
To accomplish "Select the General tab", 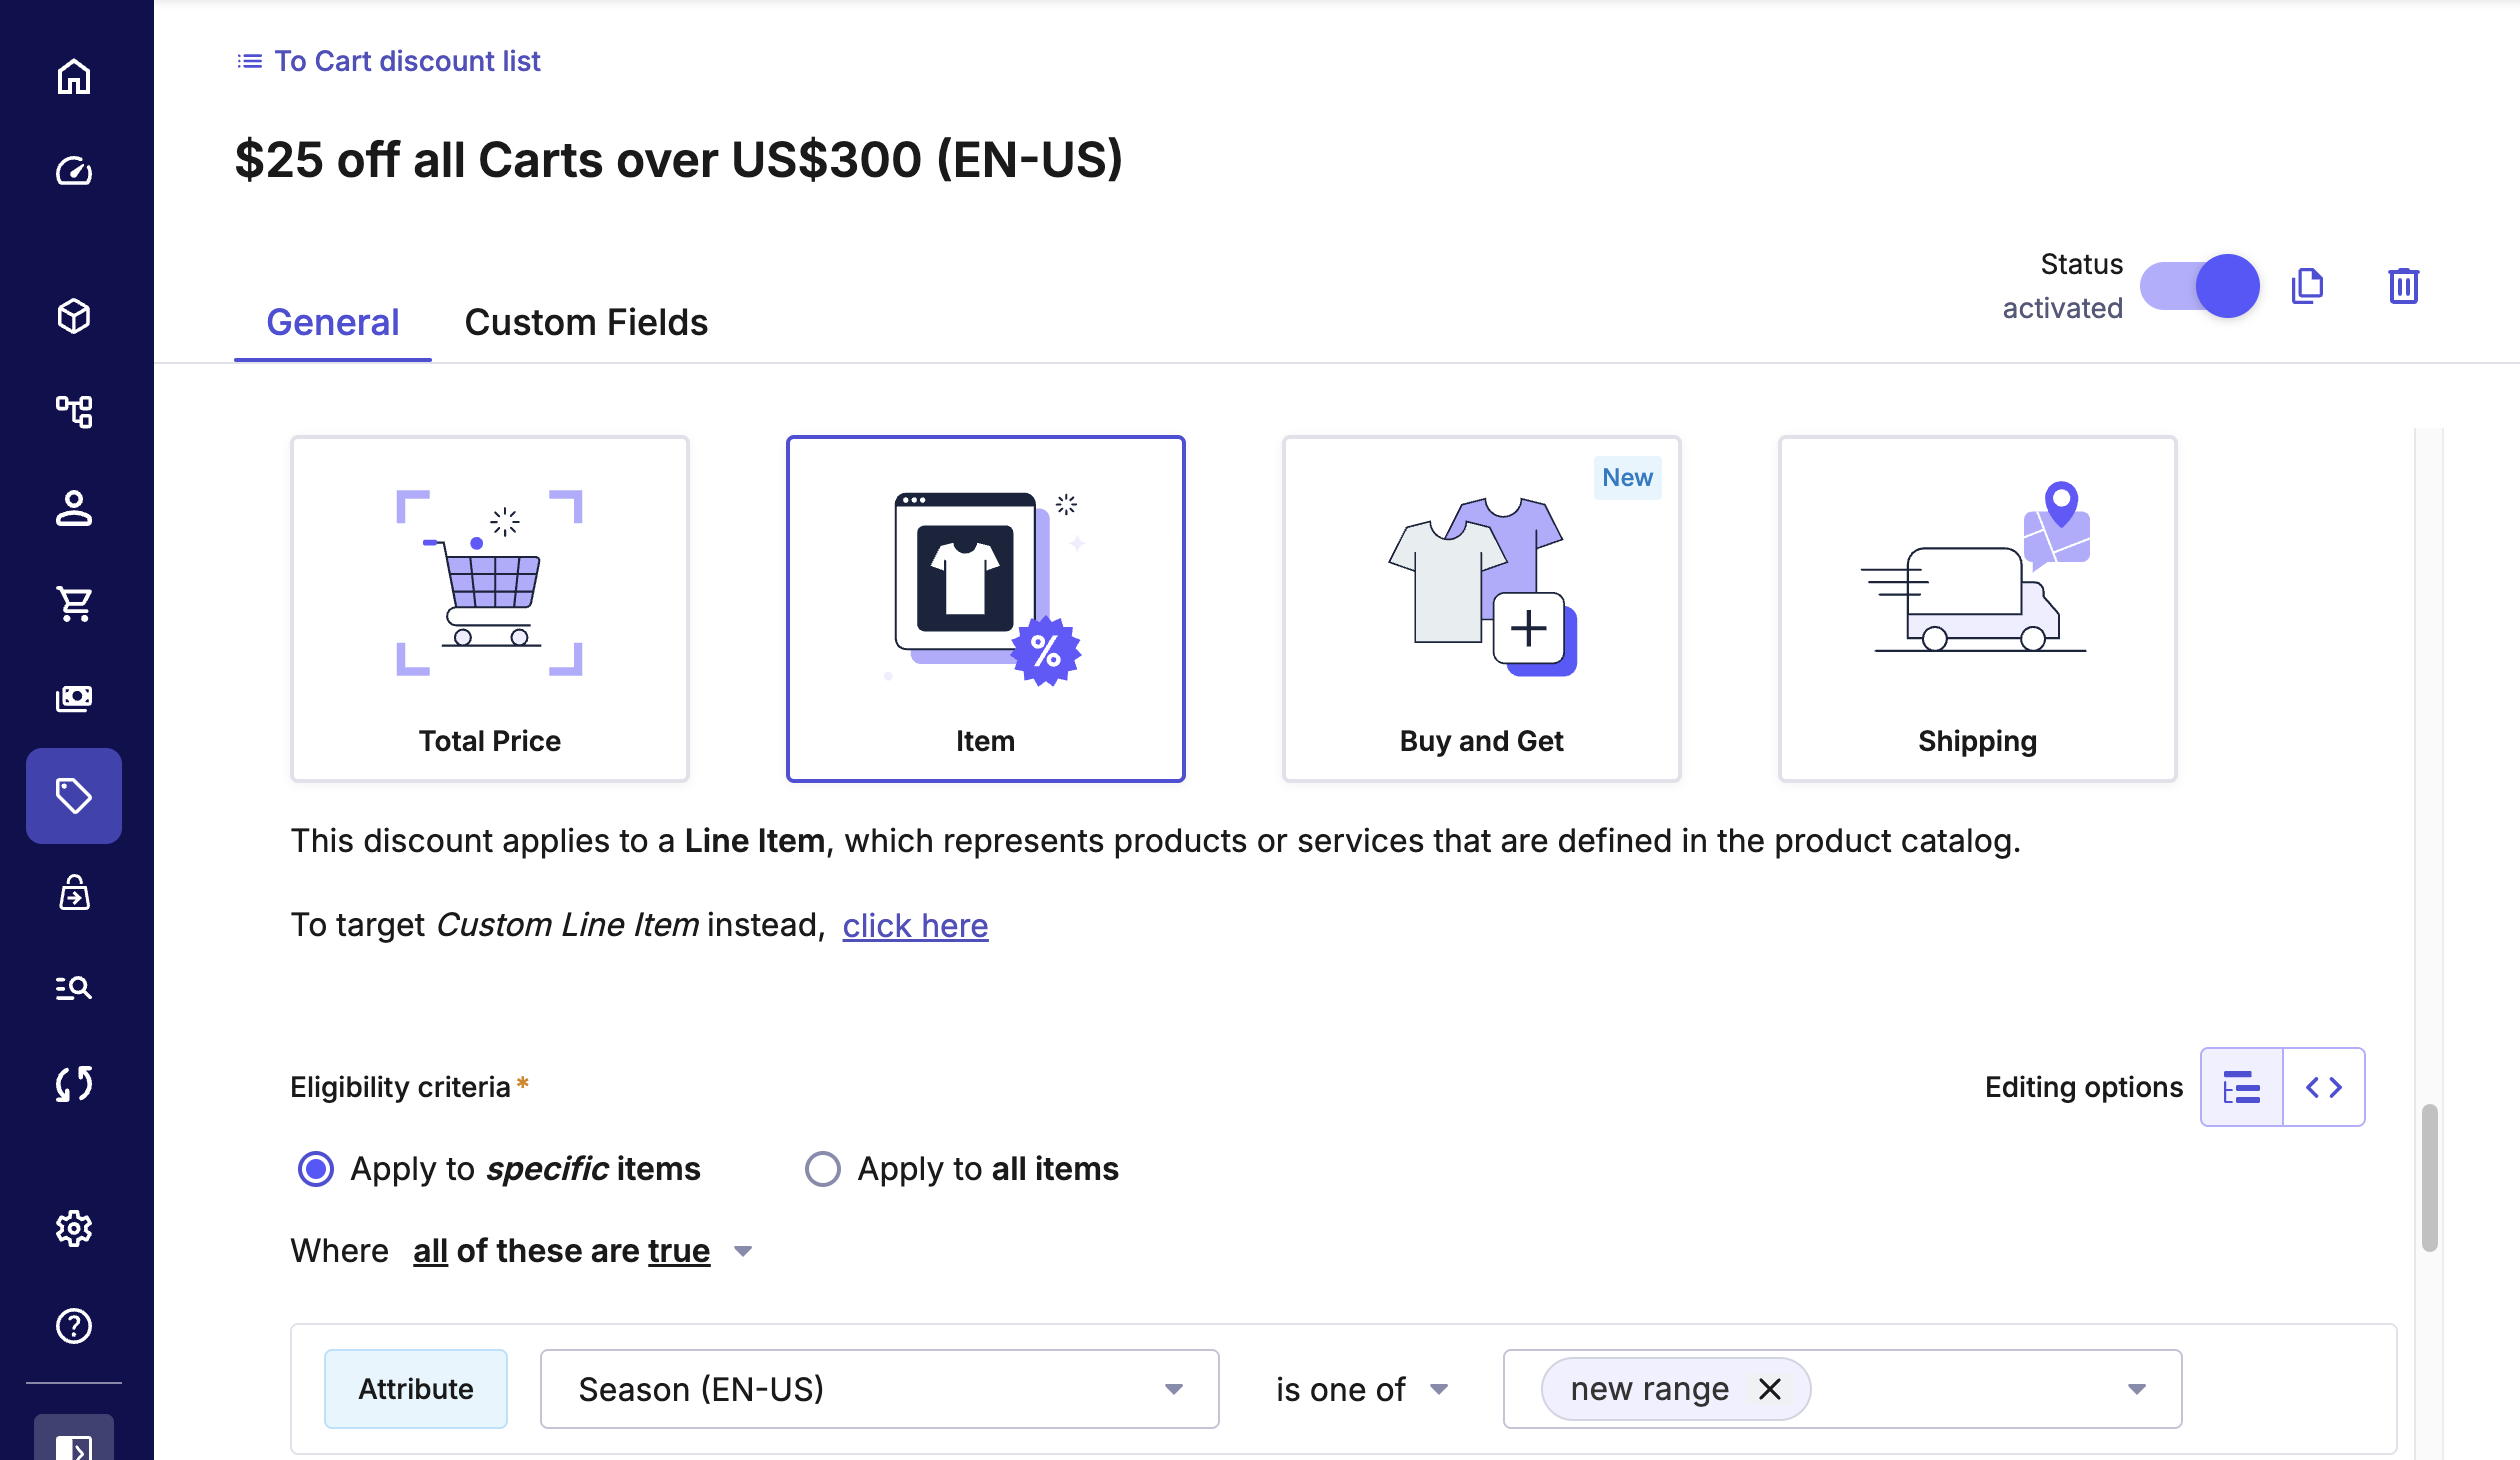I will (332, 322).
